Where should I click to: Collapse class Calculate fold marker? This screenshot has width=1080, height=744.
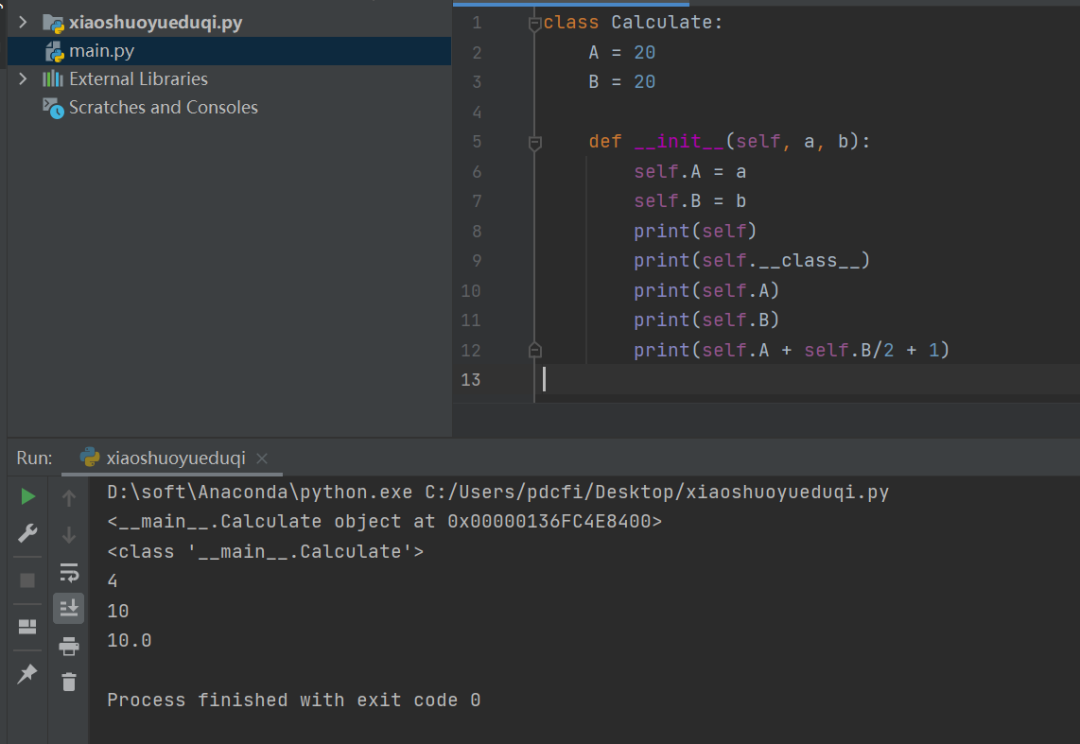pyautogui.click(x=534, y=23)
